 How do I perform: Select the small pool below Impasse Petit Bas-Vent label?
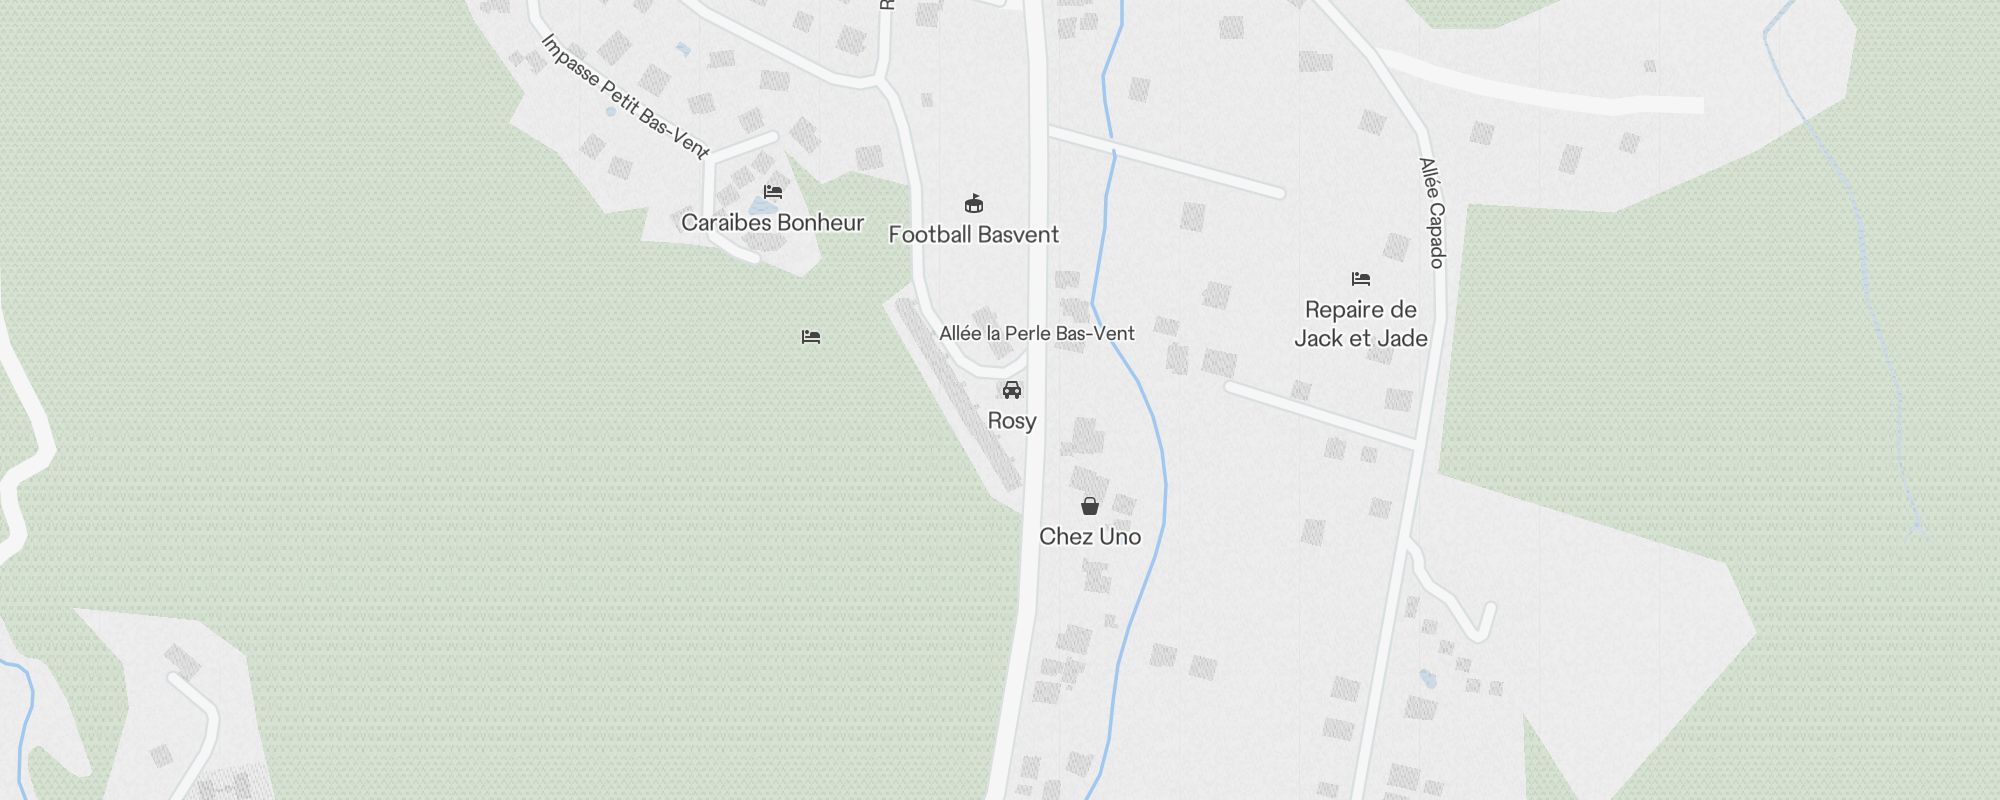click(611, 112)
